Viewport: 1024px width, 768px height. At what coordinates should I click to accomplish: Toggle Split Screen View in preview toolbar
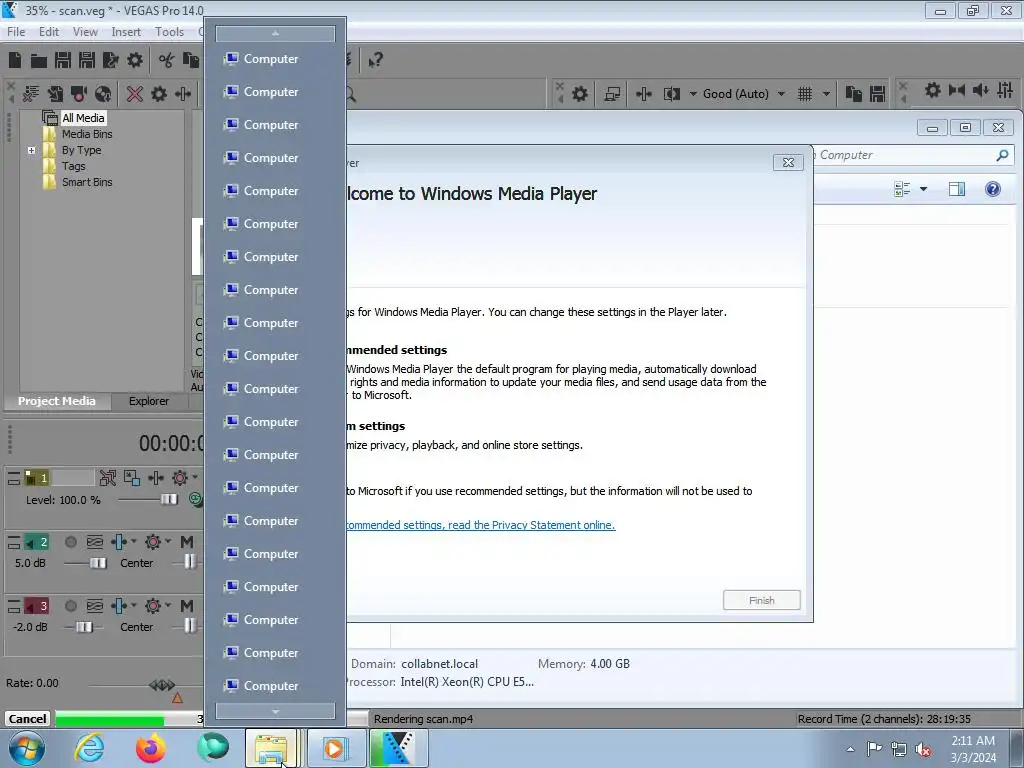[x=672, y=94]
